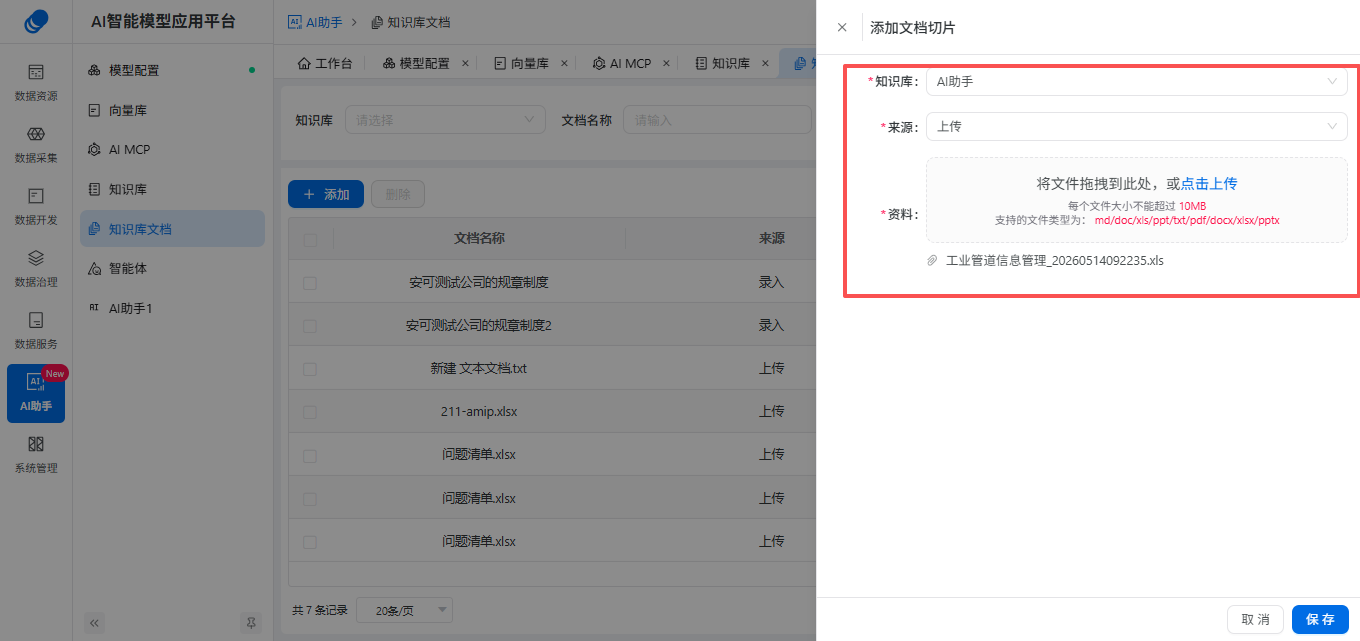The image size is (1360, 641).
Task: Switch to 知识库 tab
Action: coord(722,63)
